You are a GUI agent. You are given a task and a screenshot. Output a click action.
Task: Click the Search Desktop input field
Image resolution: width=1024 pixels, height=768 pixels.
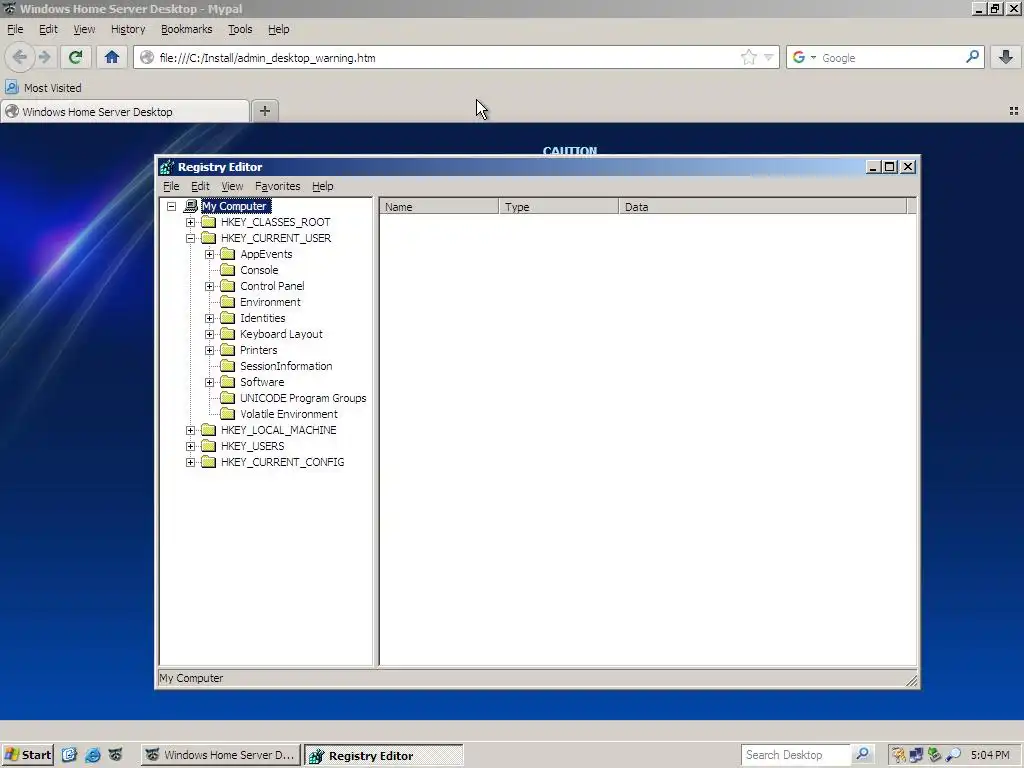point(795,755)
